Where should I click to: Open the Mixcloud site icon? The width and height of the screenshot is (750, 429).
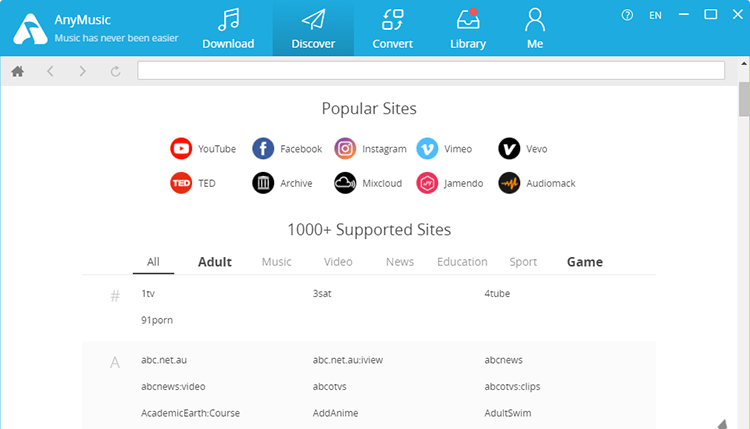click(345, 183)
